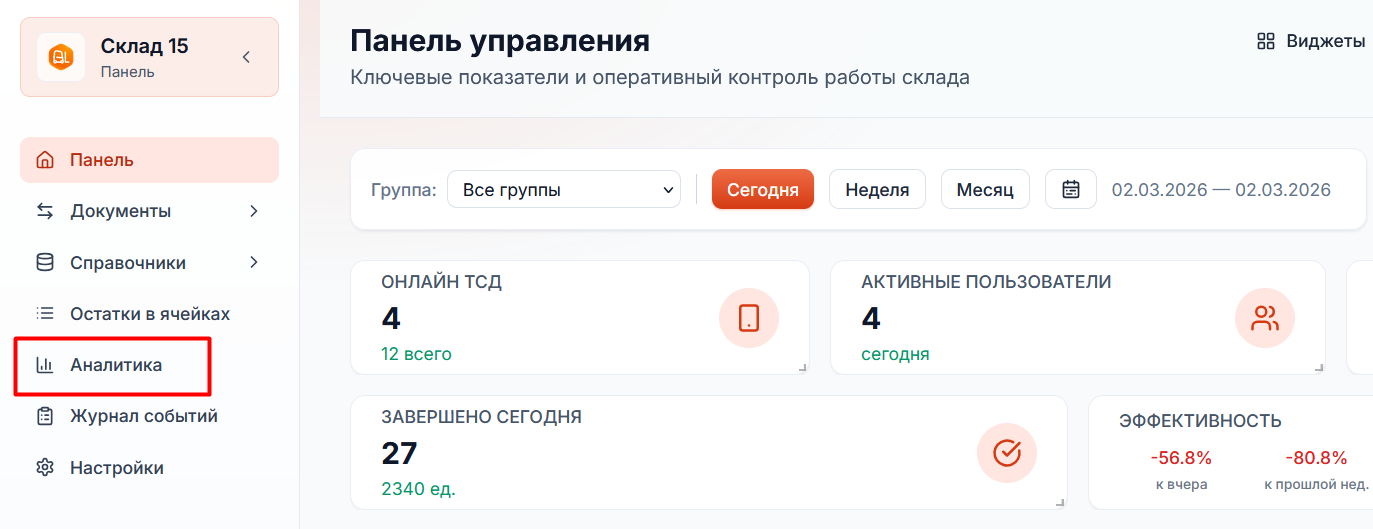Screen dimensions: 1373x529
Task: Open Настройки page
Action: 149,468
